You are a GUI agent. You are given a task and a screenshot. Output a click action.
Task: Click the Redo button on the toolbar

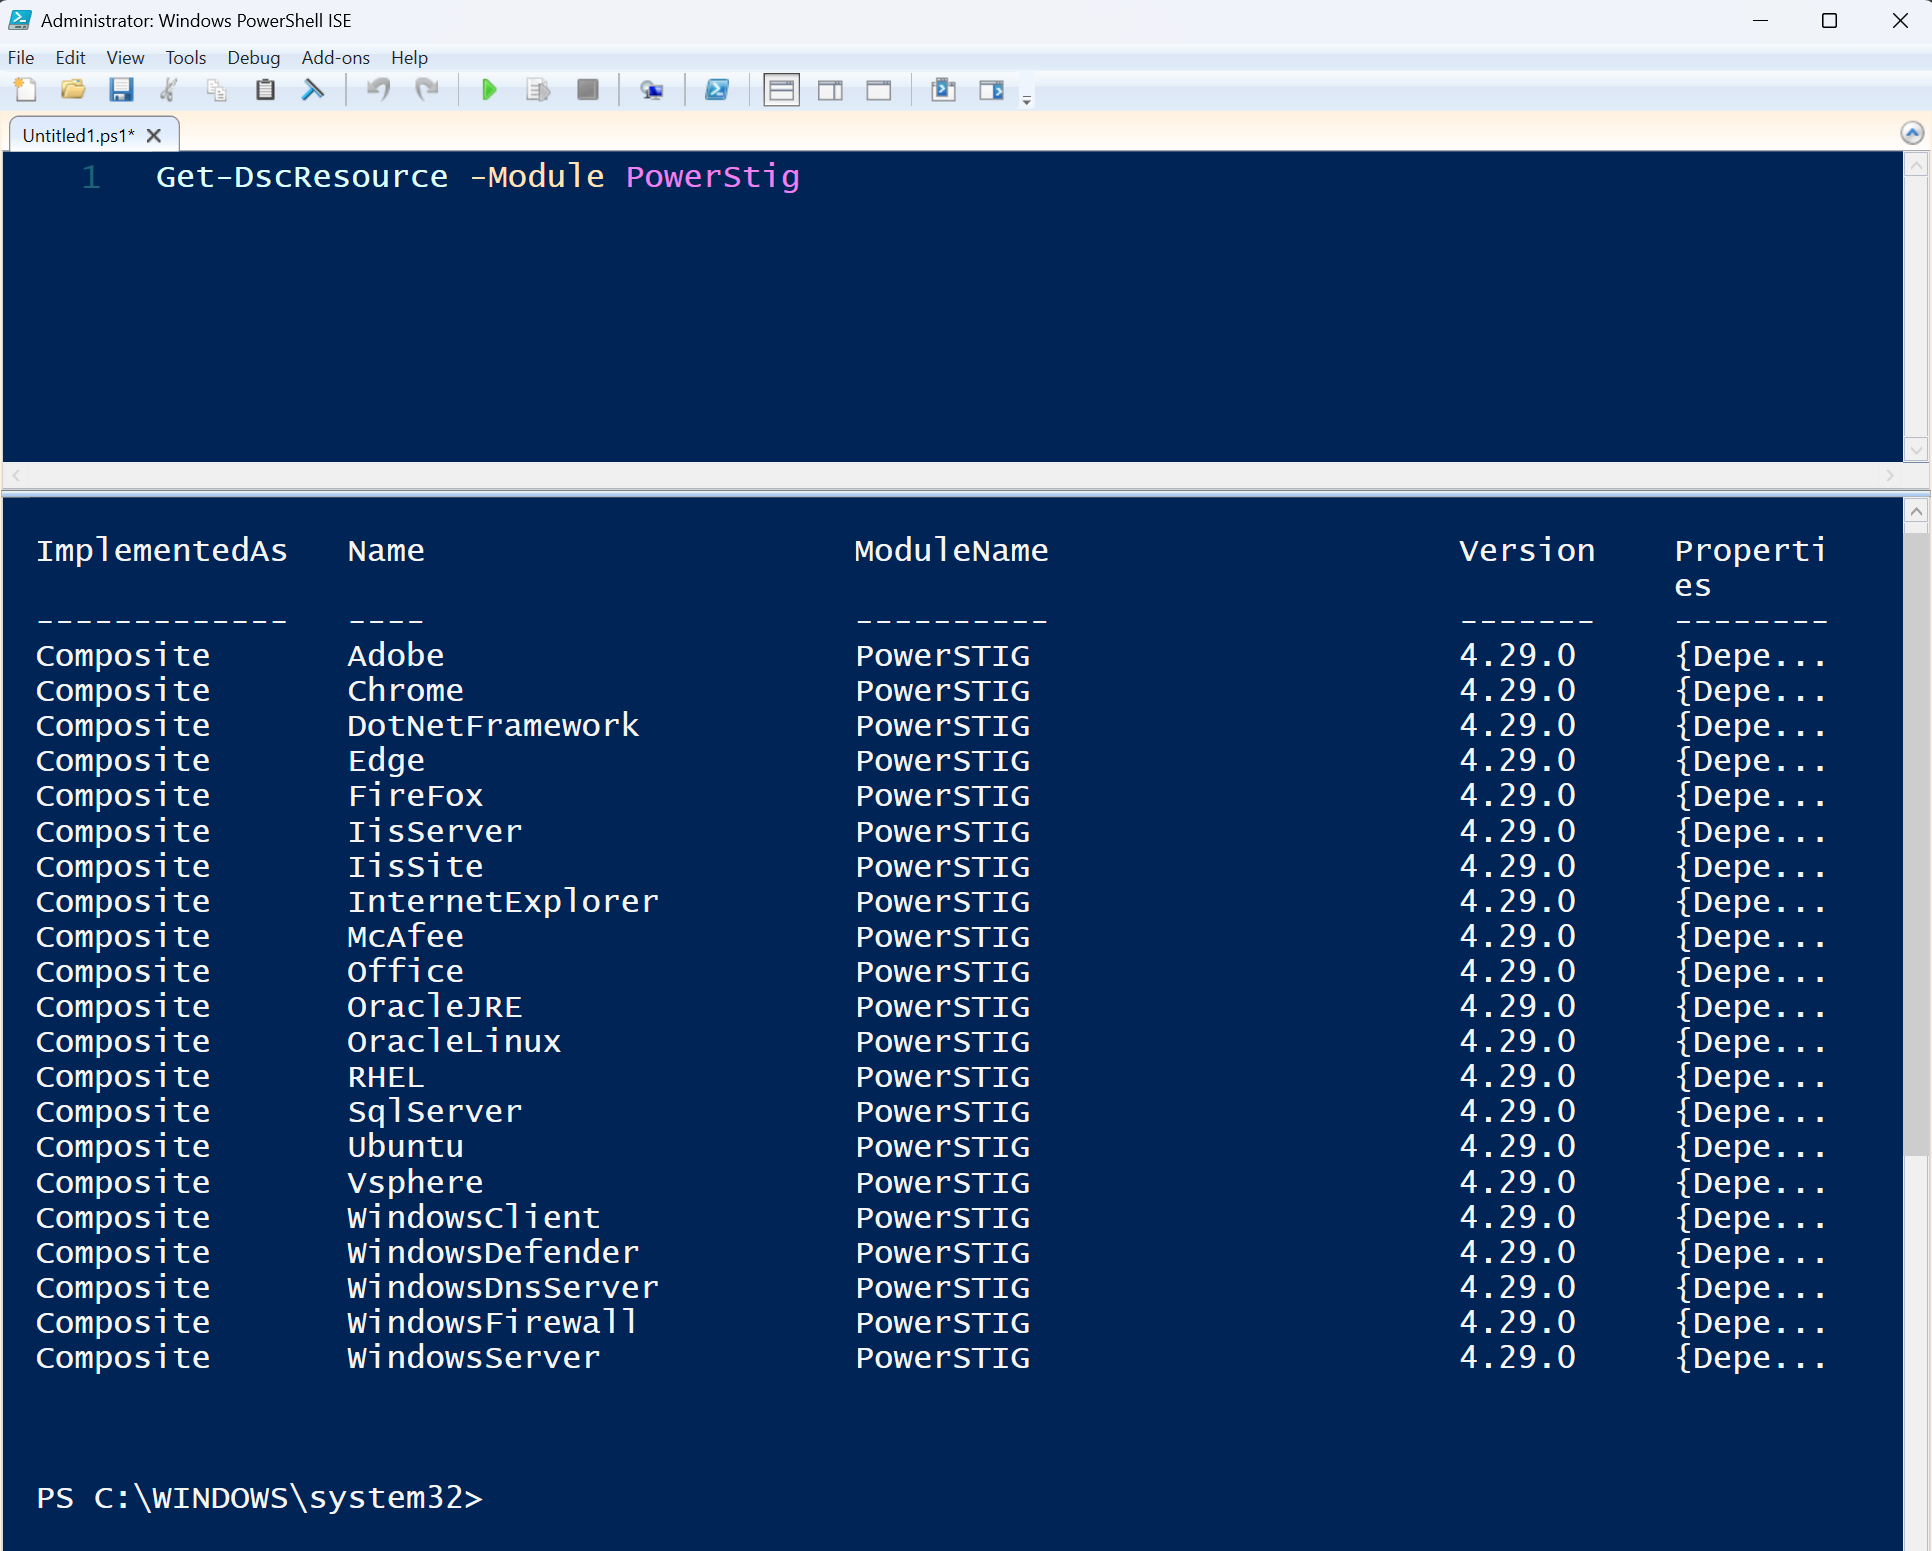[x=427, y=89]
